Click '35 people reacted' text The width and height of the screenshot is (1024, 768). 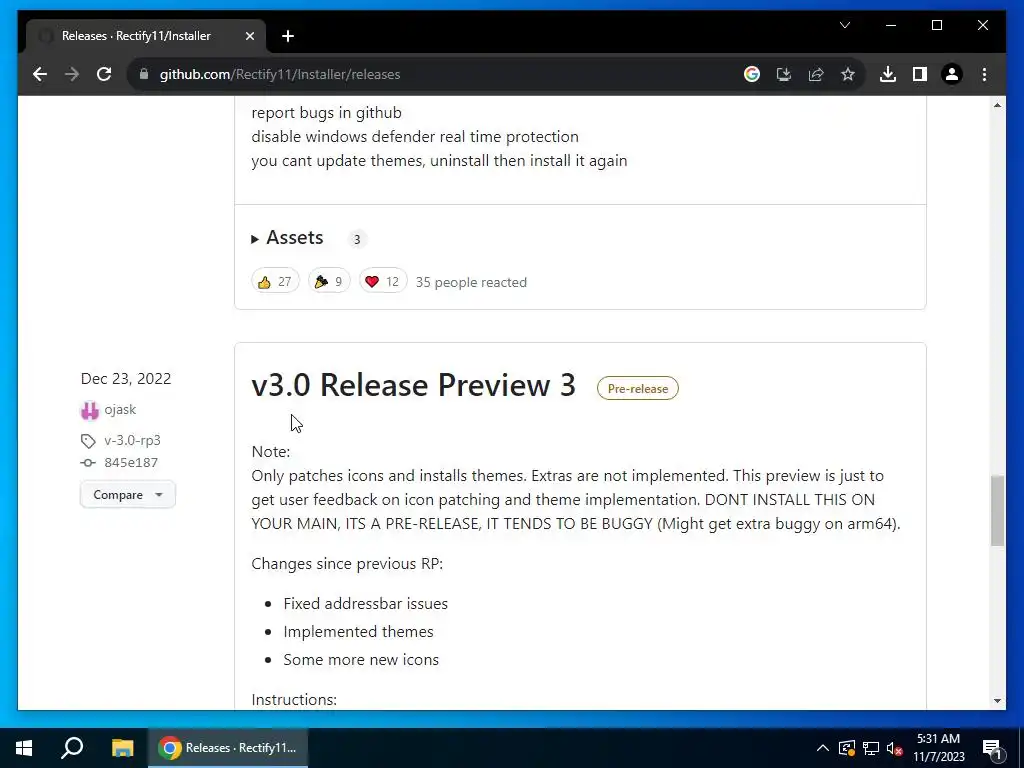[471, 282]
